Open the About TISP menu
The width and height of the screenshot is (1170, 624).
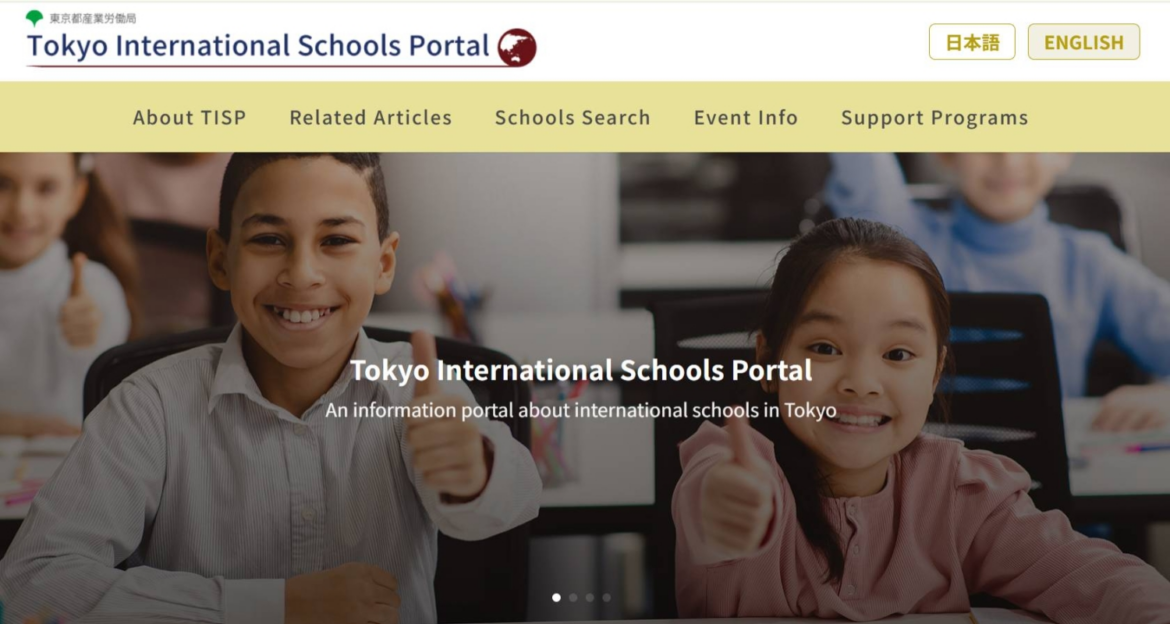pos(189,117)
